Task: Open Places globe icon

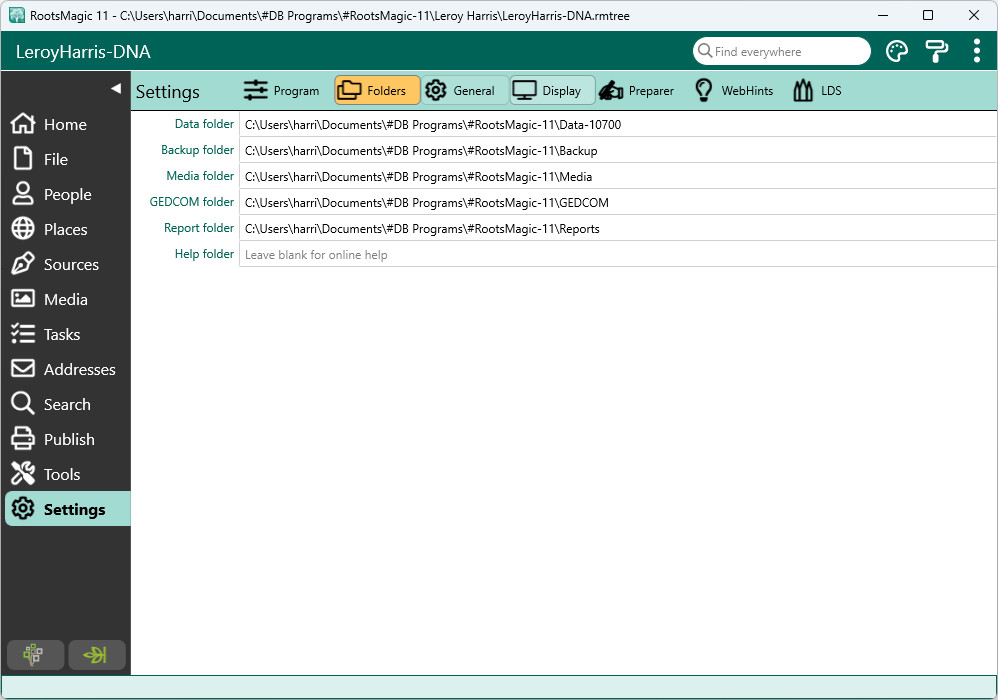Action: (23, 229)
